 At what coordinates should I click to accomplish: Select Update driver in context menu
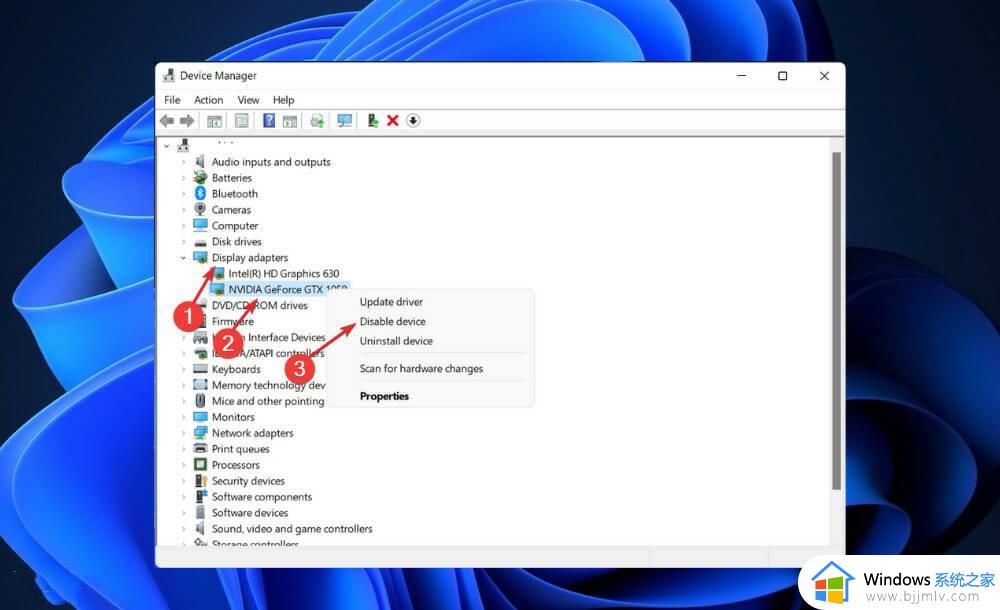click(x=391, y=302)
